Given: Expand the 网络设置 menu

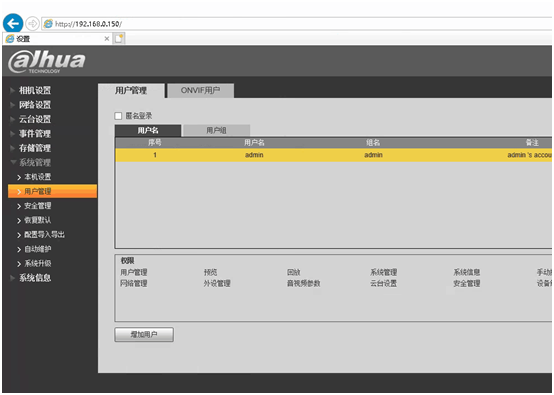Looking at the screenshot, I should pyautogui.click(x=35, y=105).
